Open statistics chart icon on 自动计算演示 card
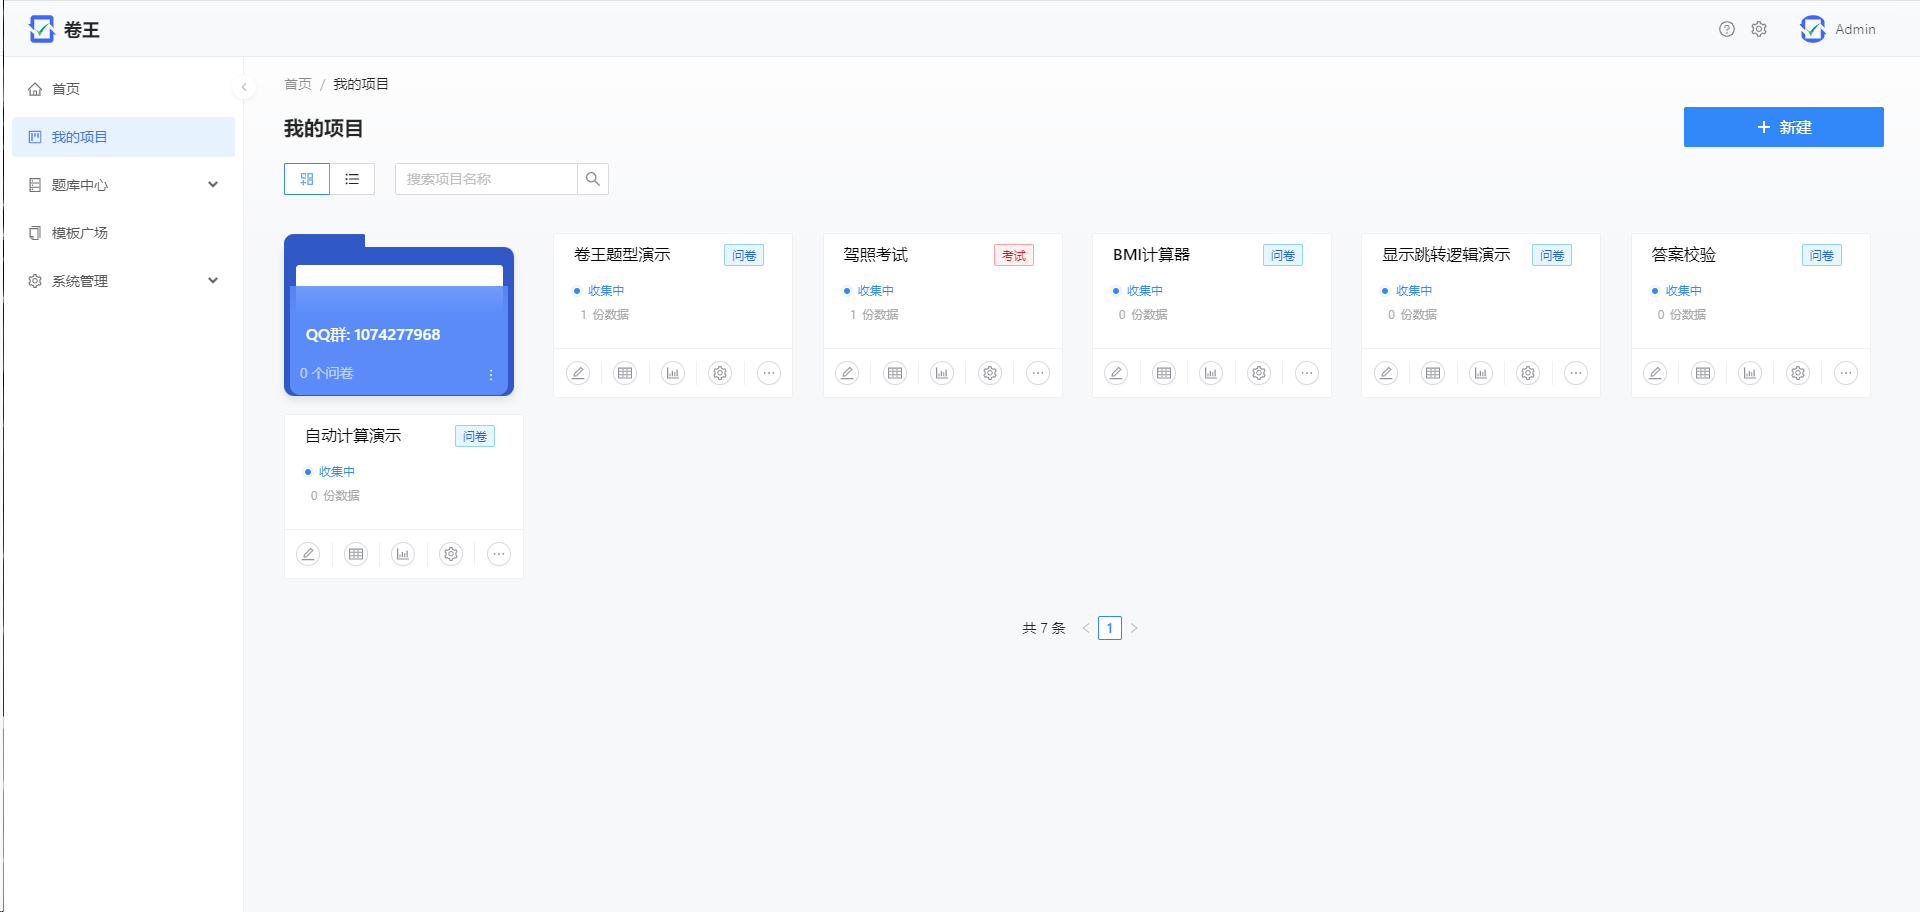1920x912 pixels. [403, 554]
